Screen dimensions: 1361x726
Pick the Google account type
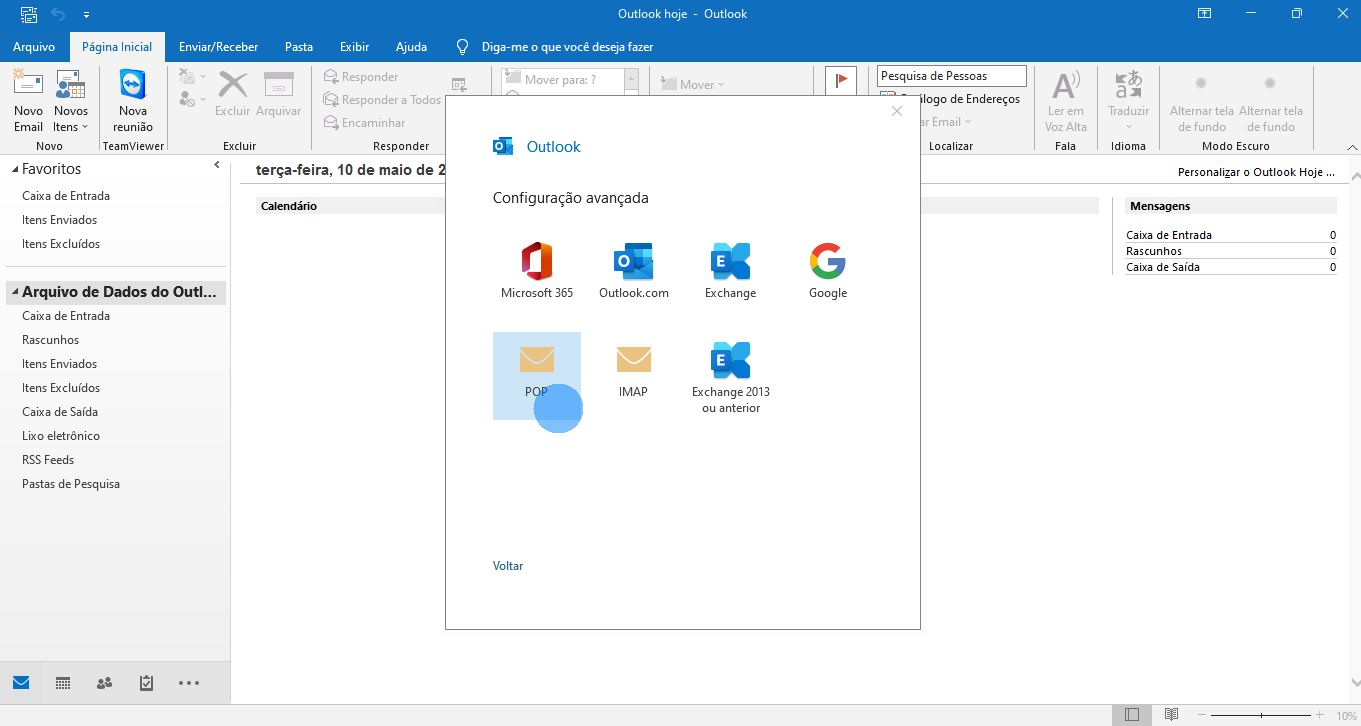coord(828,270)
